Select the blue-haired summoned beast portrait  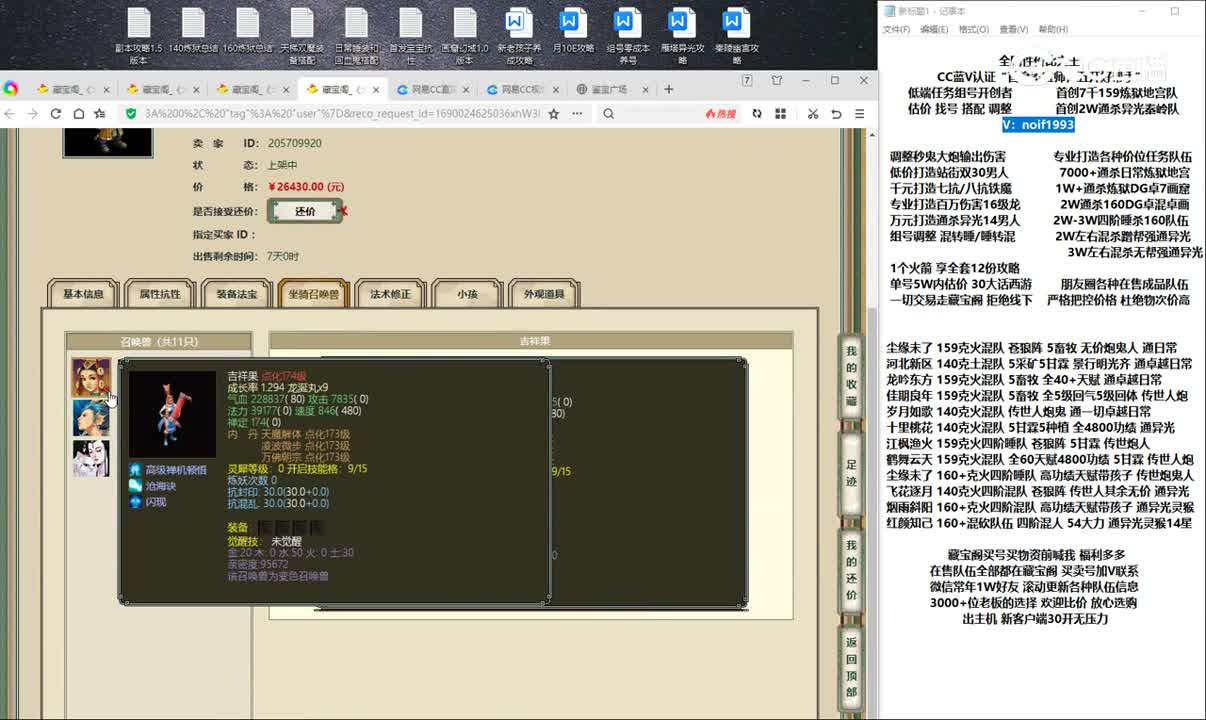(90, 418)
